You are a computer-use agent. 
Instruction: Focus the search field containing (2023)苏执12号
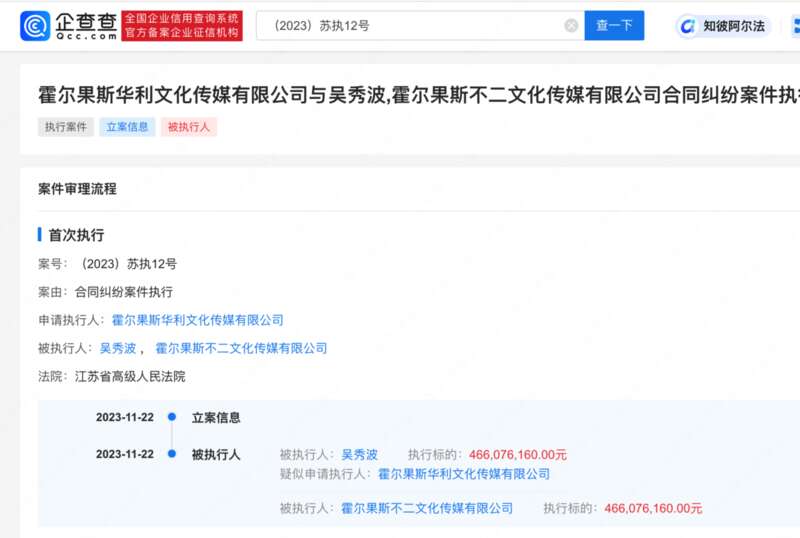[420, 26]
